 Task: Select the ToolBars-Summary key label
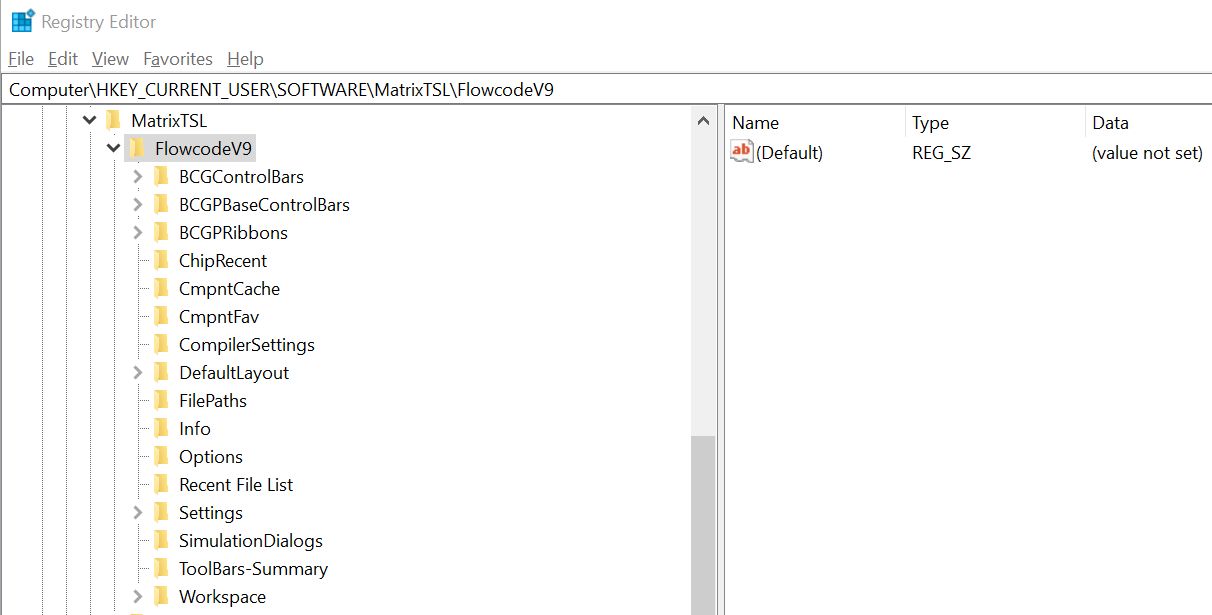pyautogui.click(x=254, y=569)
